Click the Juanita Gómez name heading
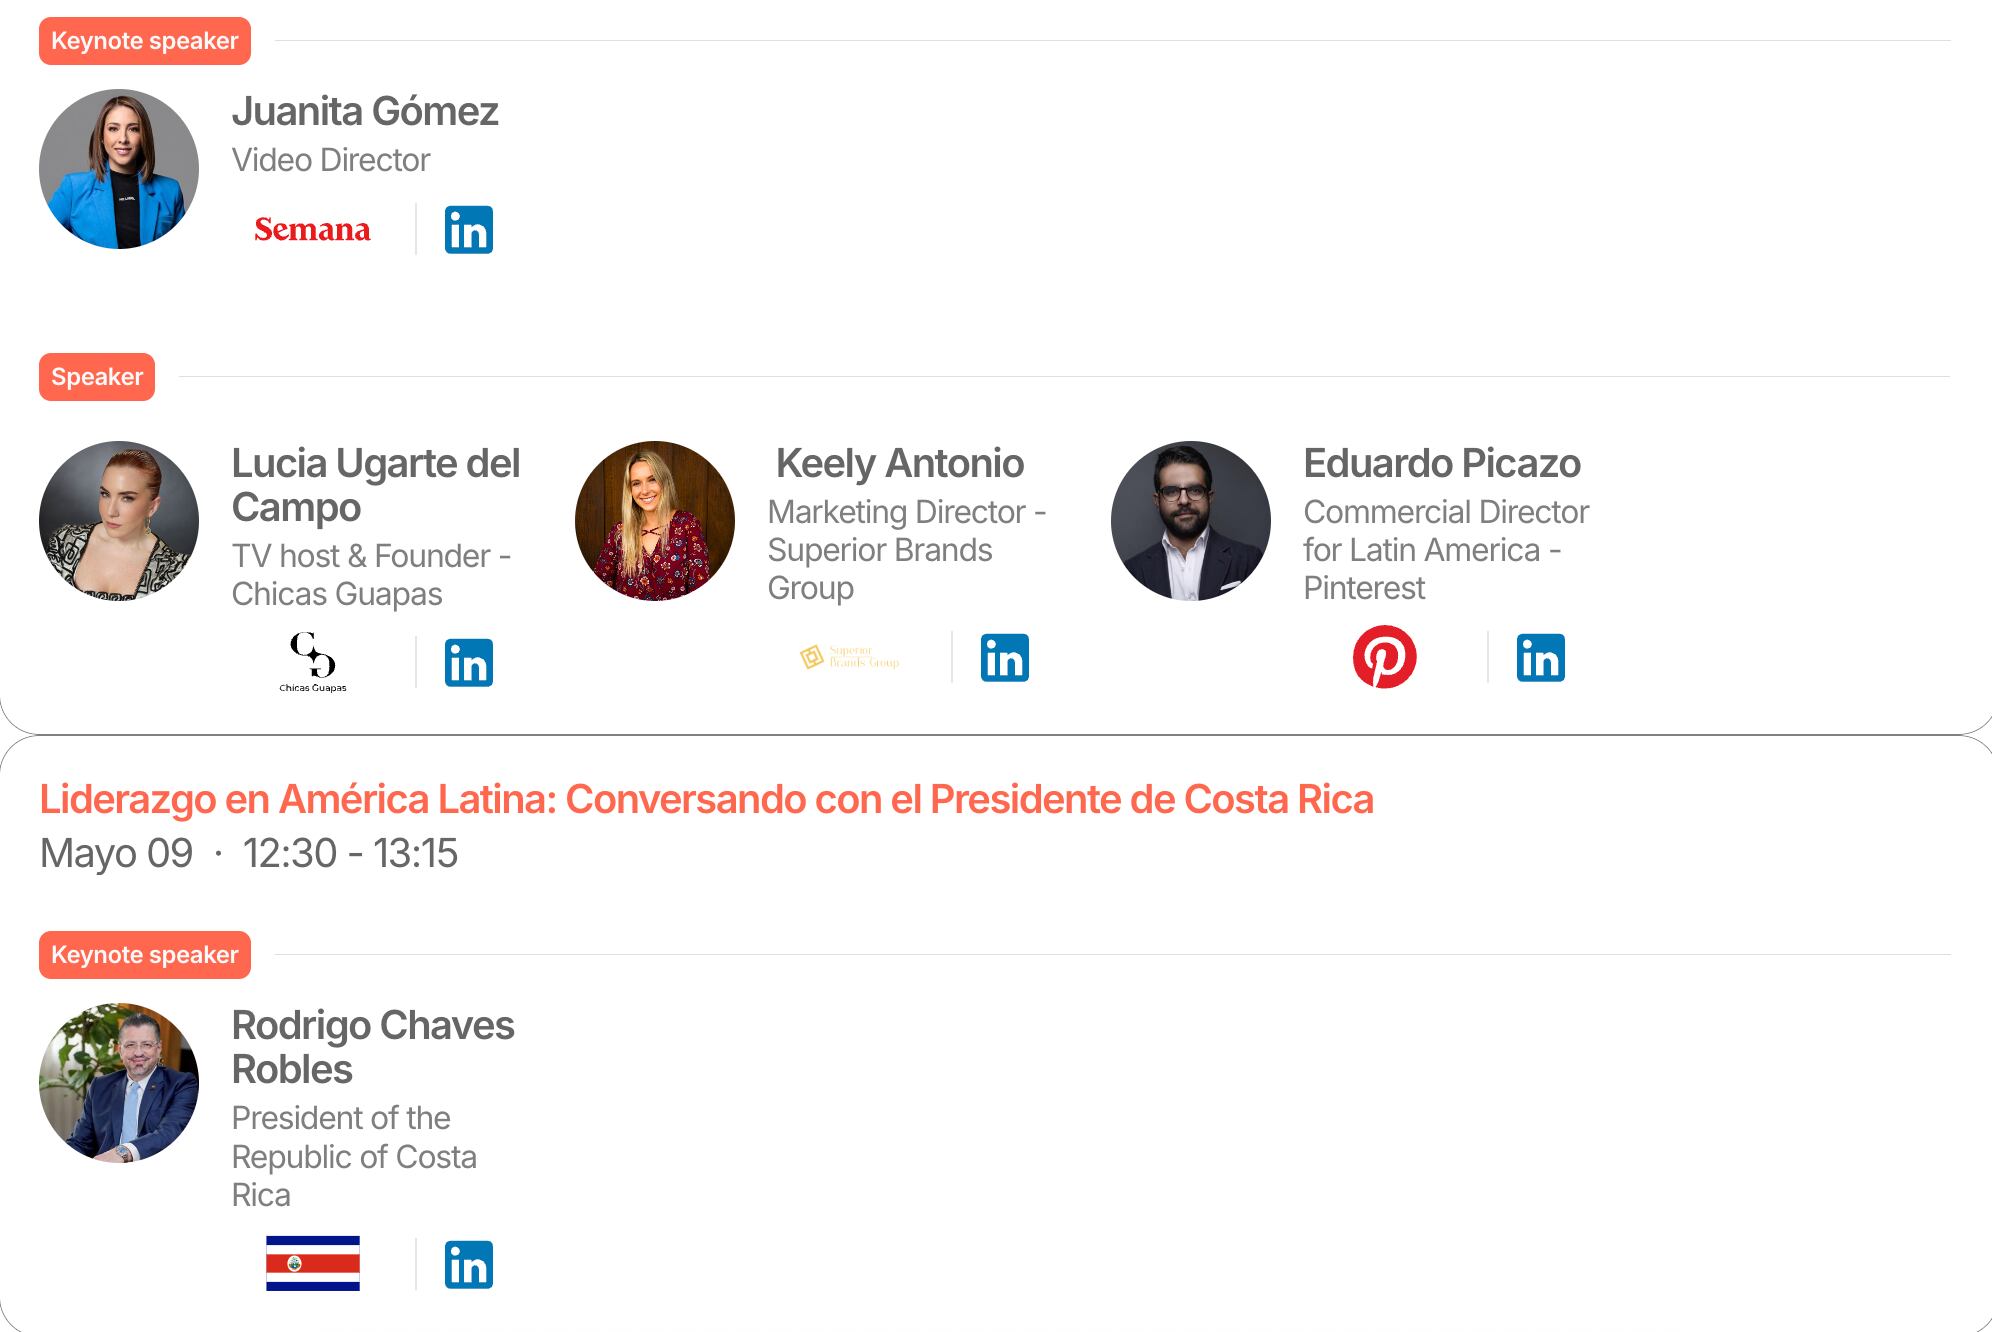 [365, 111]
